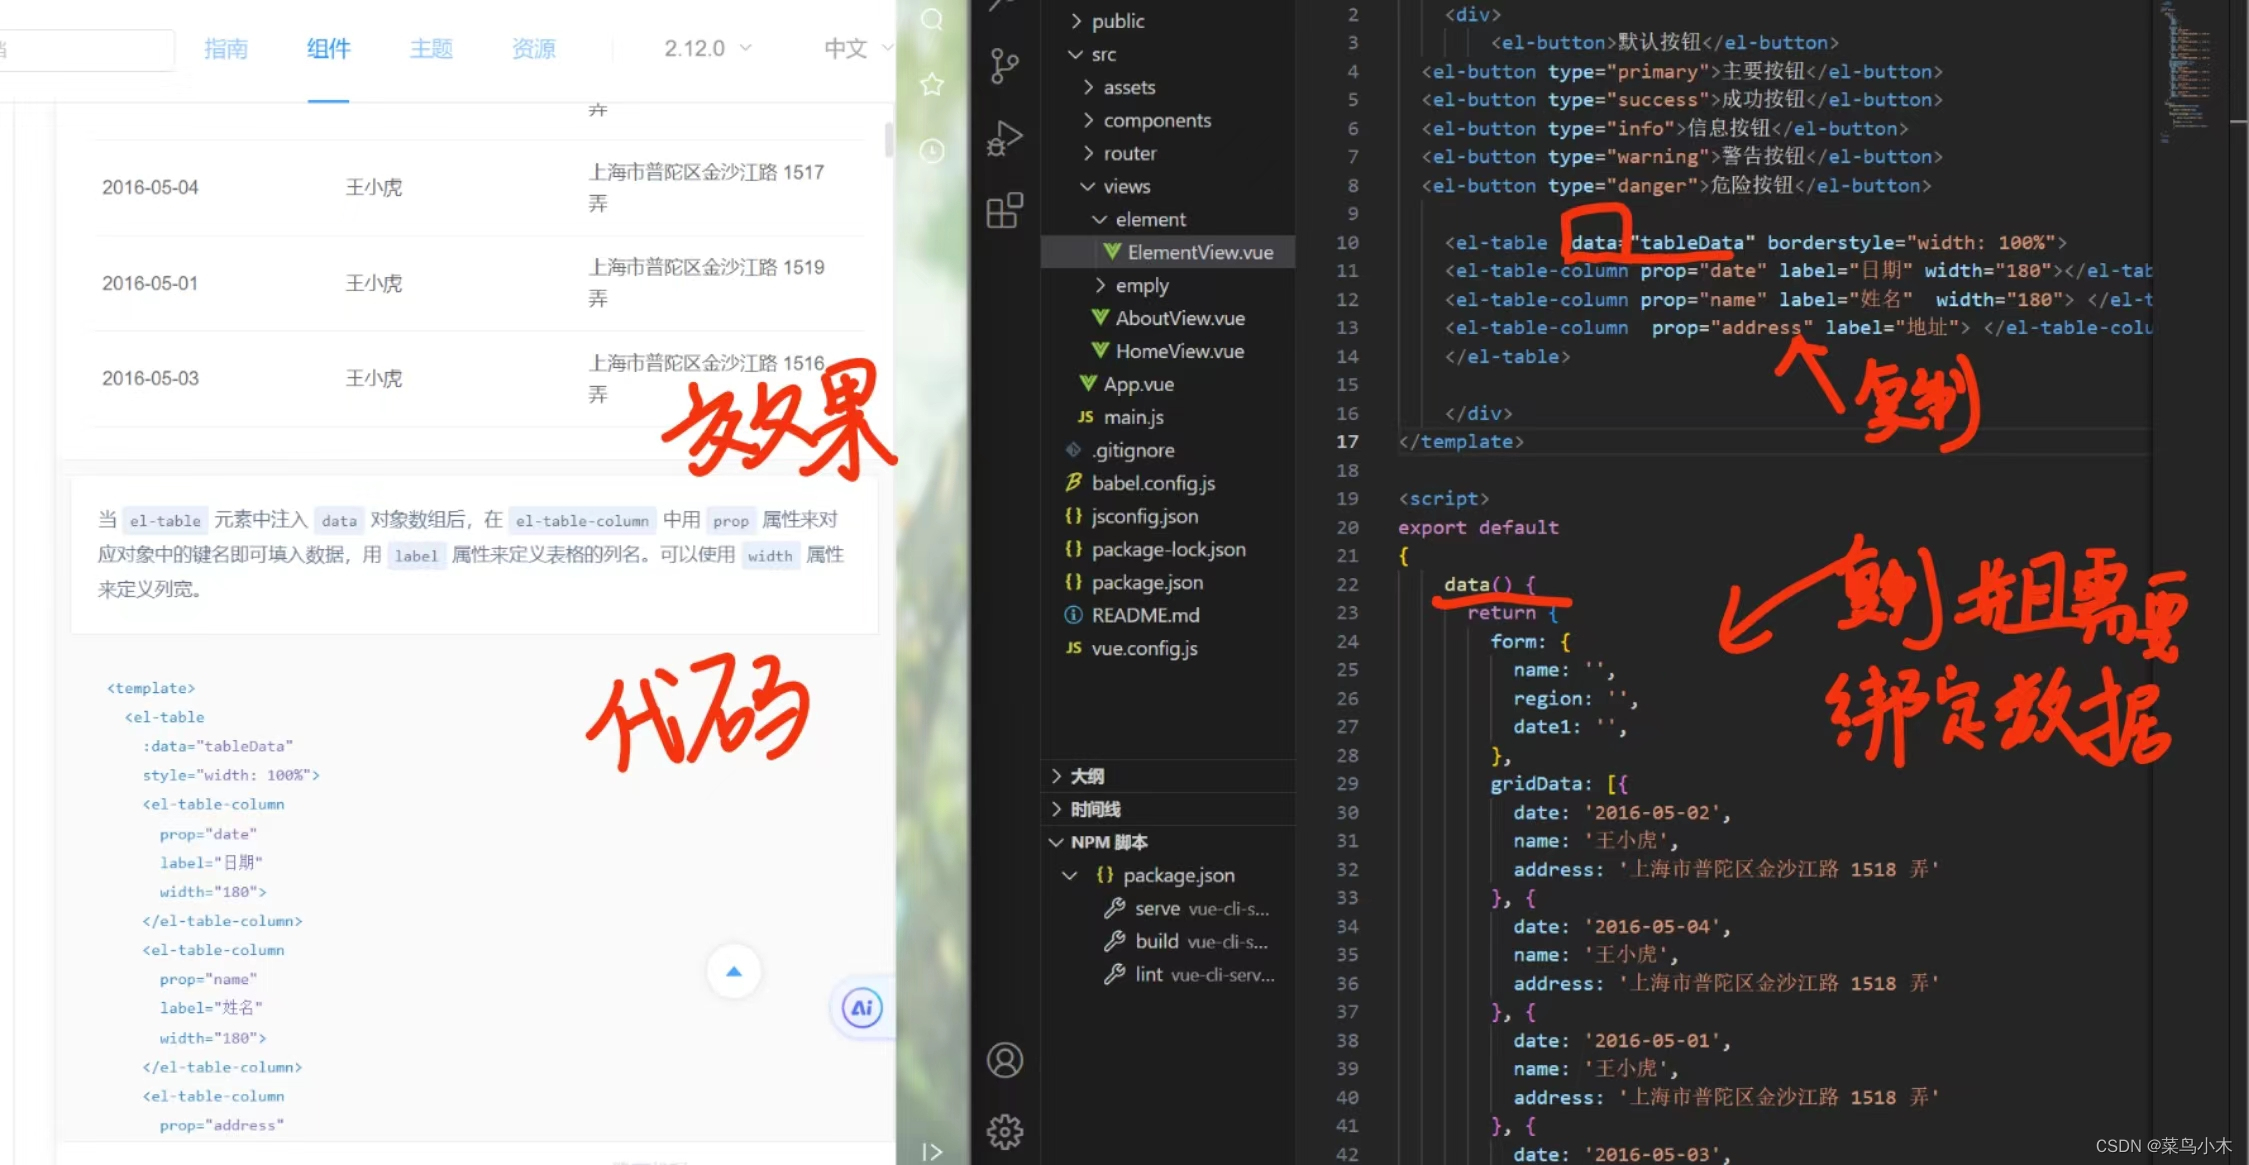Switch to the 资源 tab
The height and width of the screenshot is (1165, 2249).
coord(533,48)
